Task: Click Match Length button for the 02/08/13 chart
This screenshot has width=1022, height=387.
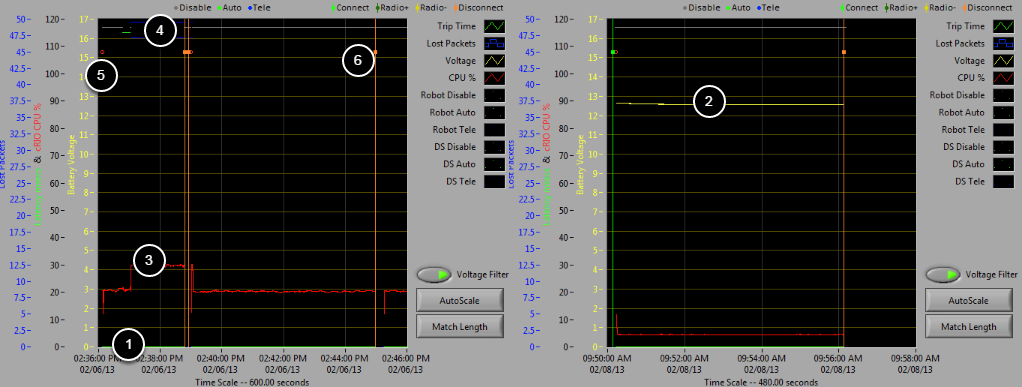Action: 968,326
